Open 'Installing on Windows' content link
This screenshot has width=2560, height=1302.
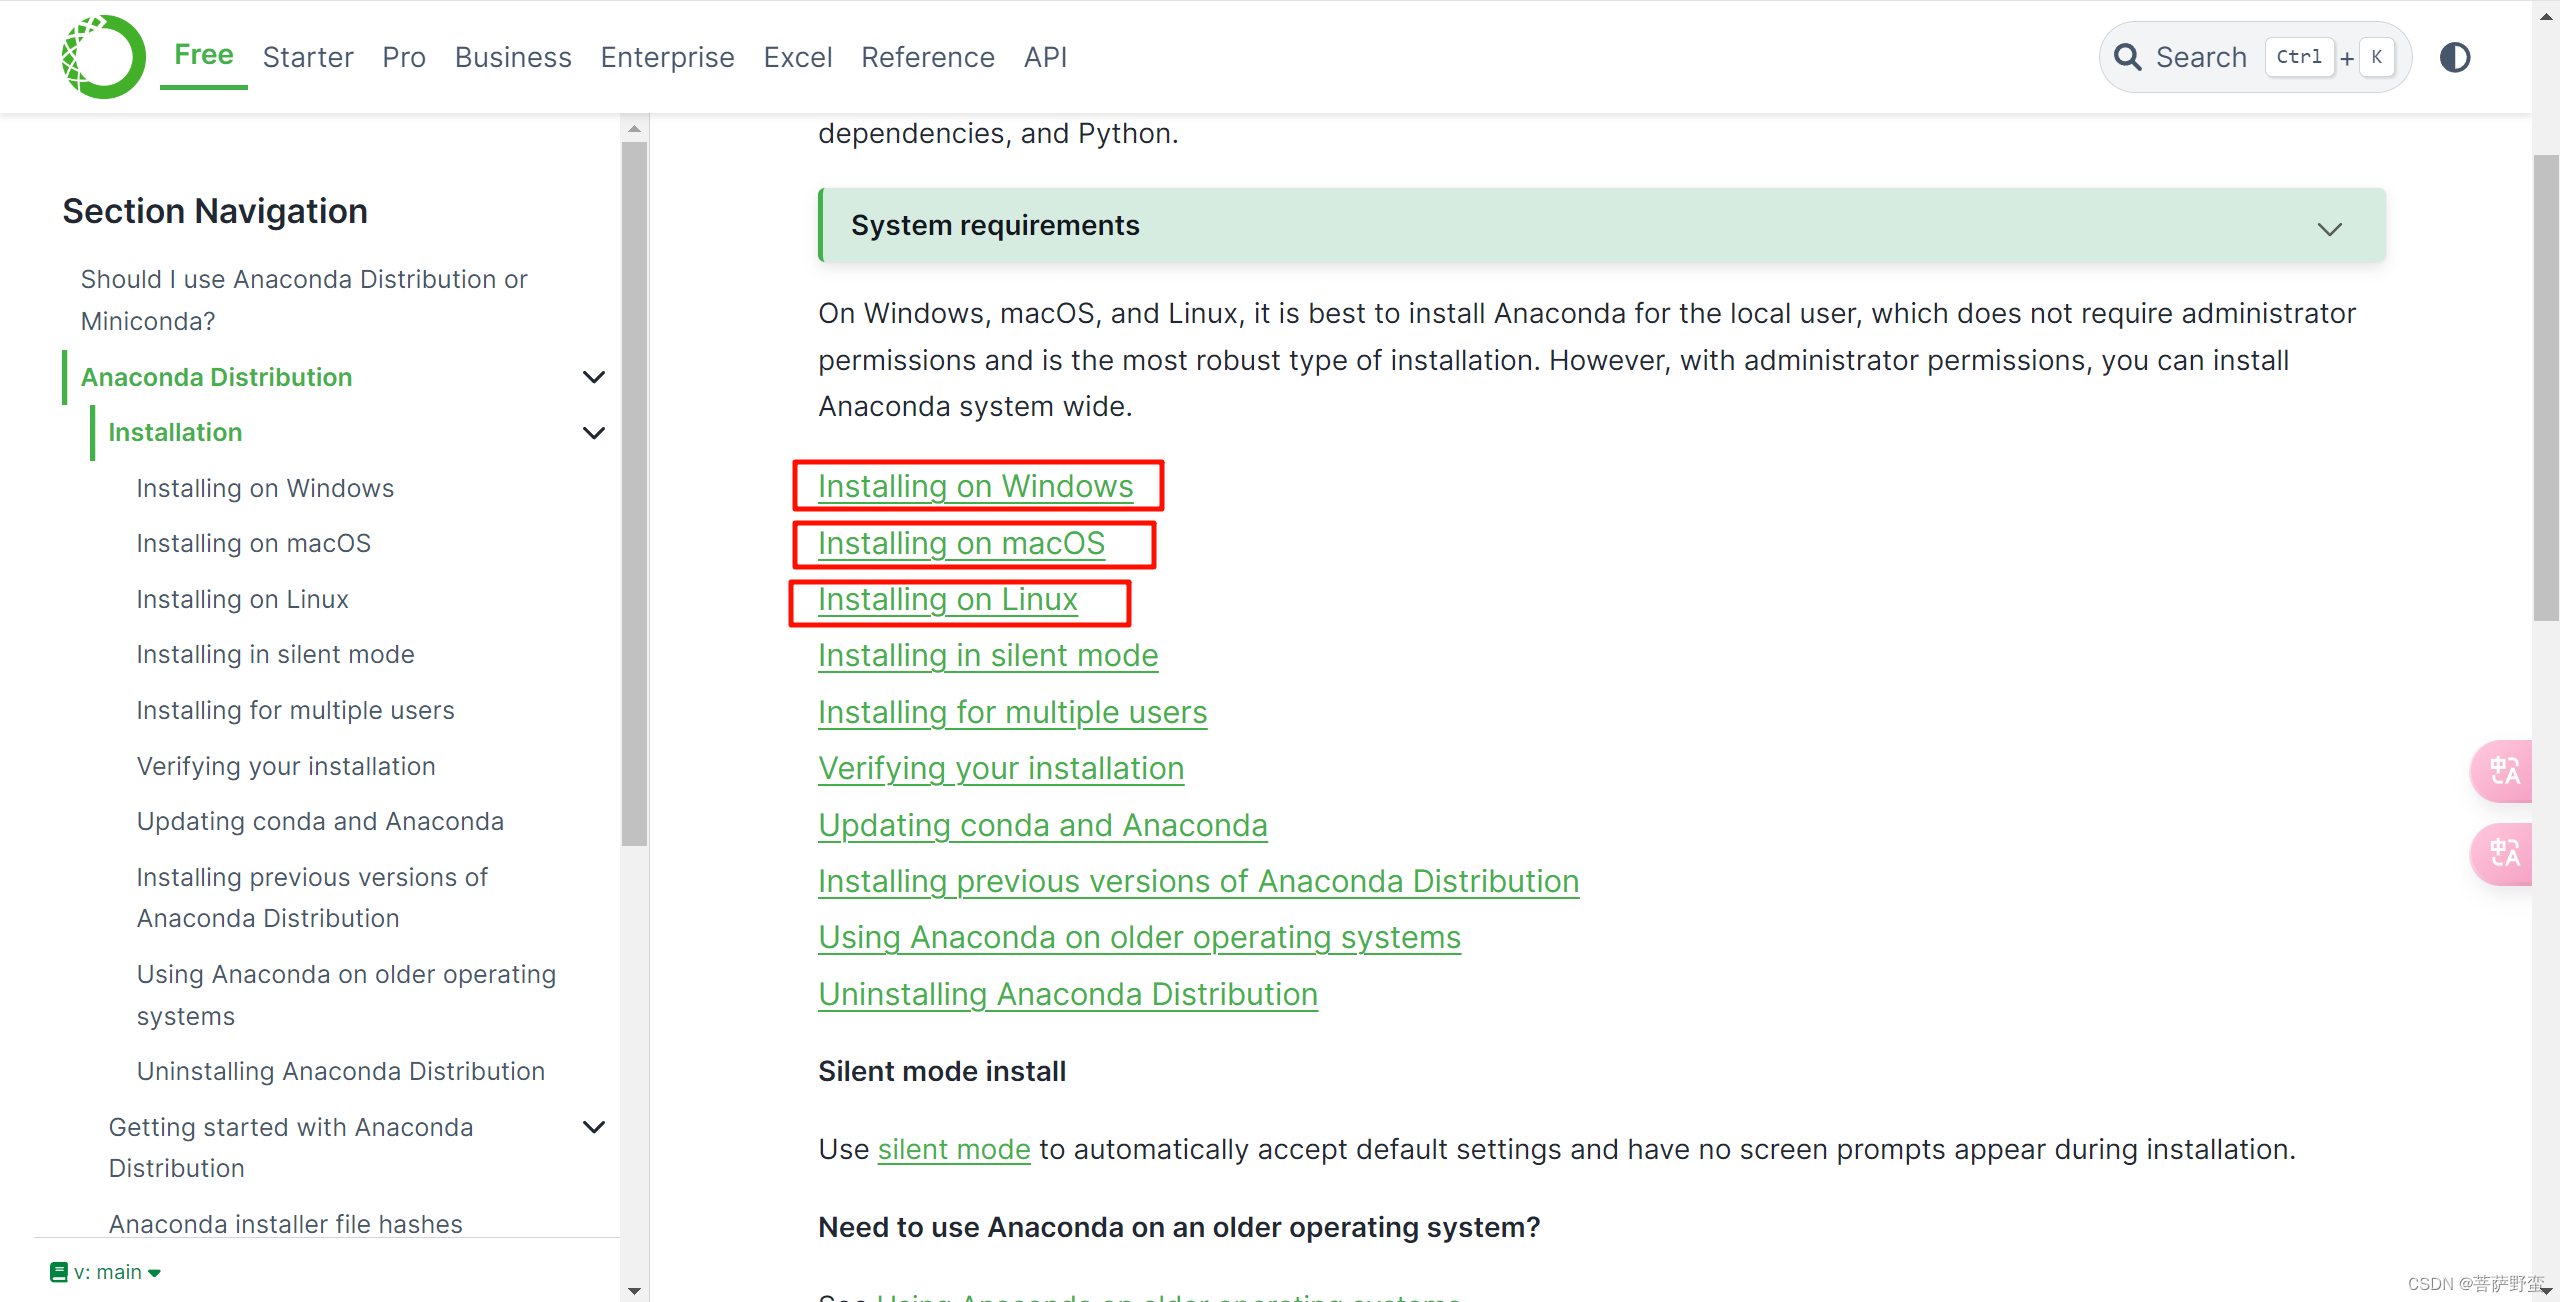[x=975, y=486]
